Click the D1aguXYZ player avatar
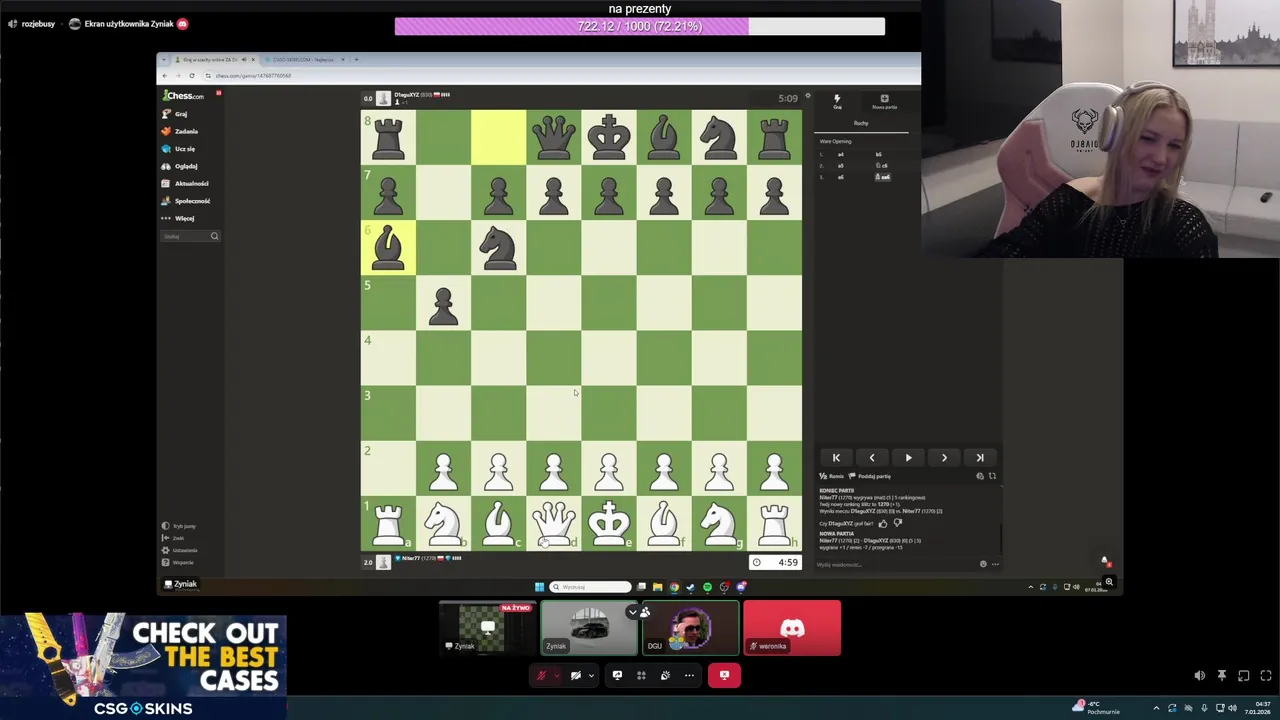Screen dimensions: 1280x720 [x=383, y=98]
